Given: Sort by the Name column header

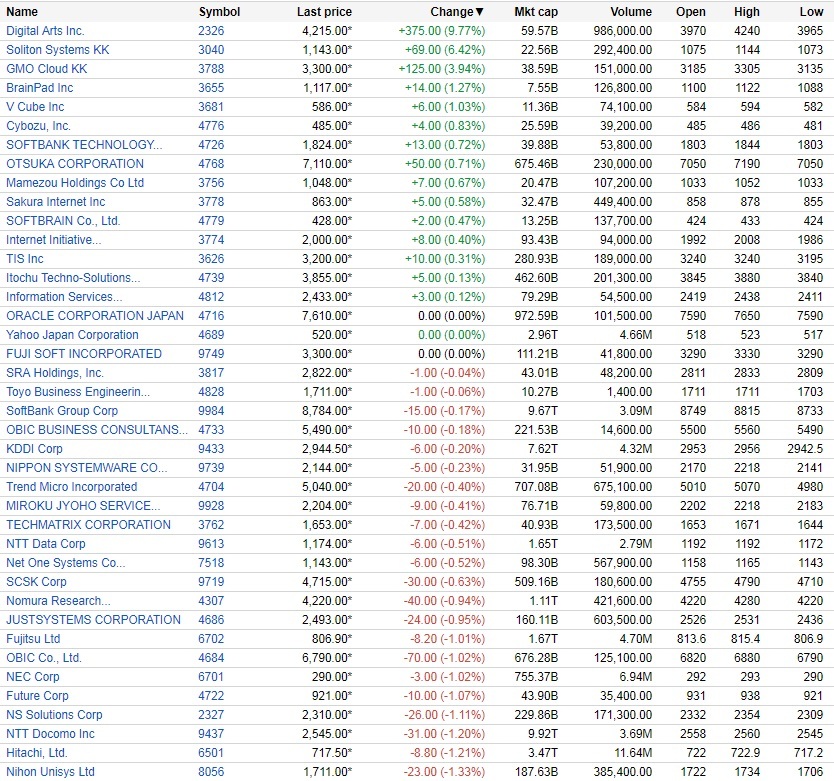Looking at the screenshot, I should click(22, 12).
